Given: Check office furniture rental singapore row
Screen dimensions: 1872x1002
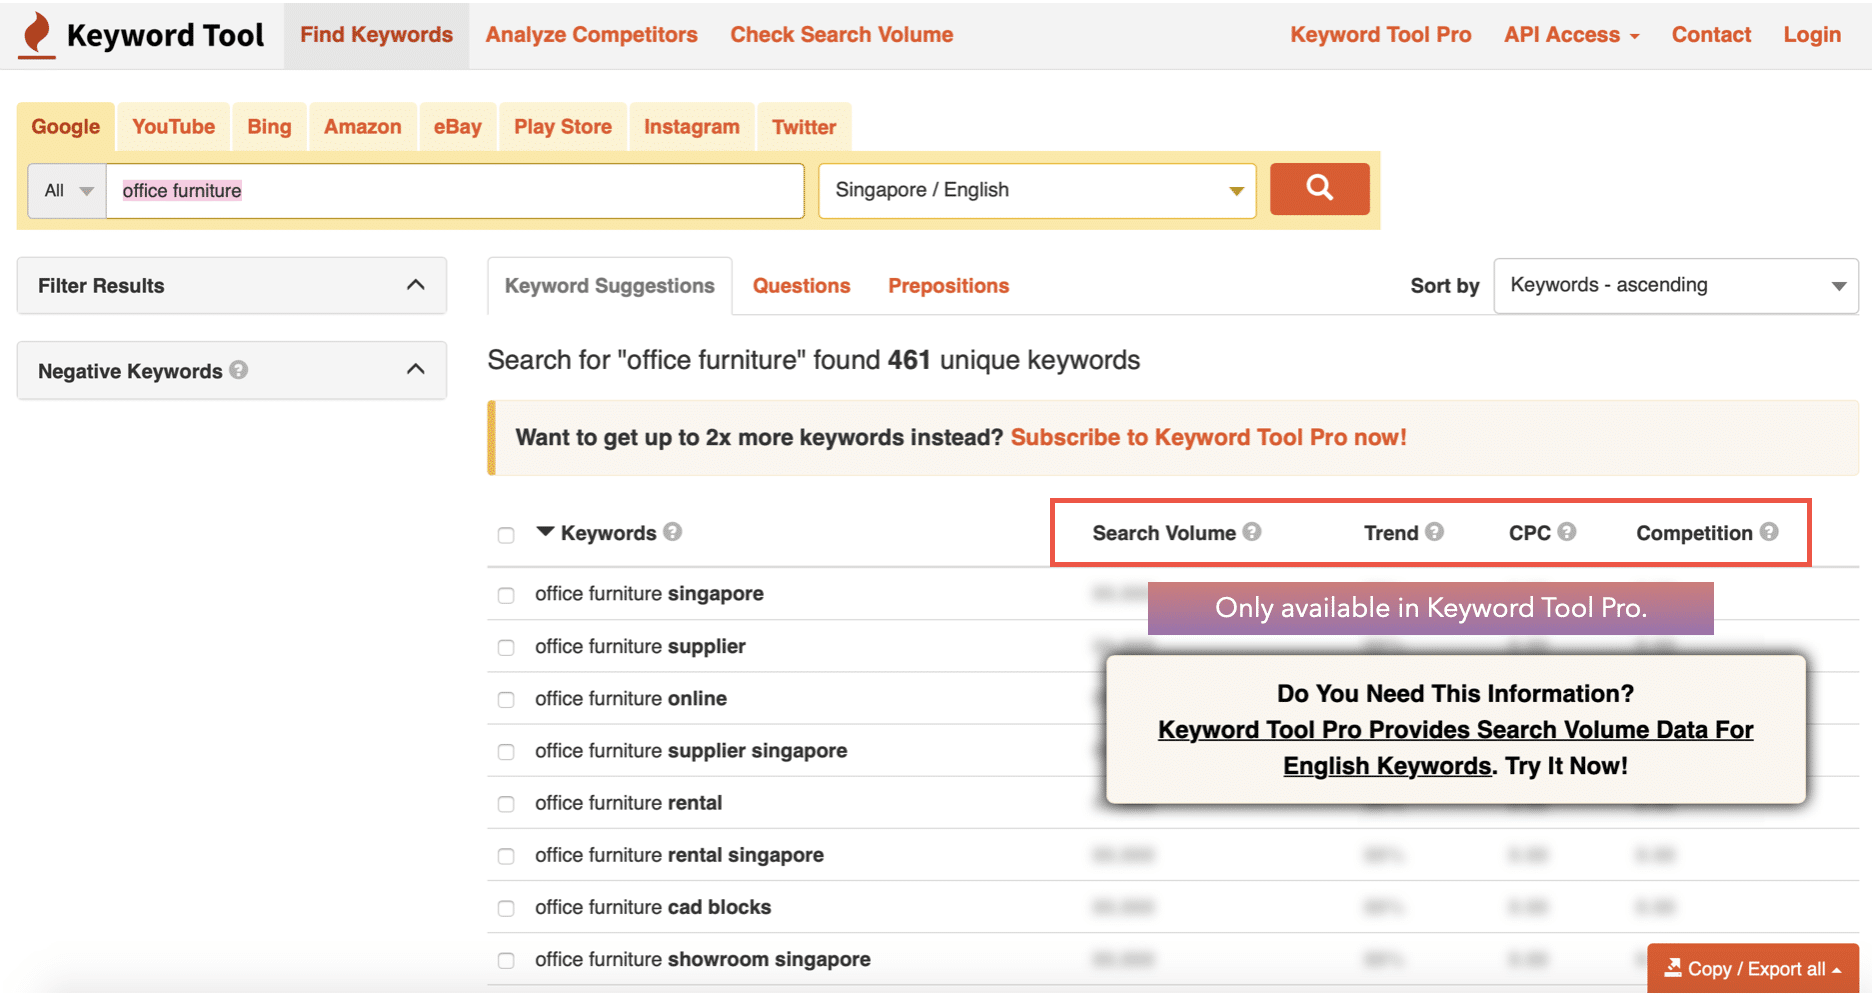Looking at the screenshot, I should click(x=506, y=856).
